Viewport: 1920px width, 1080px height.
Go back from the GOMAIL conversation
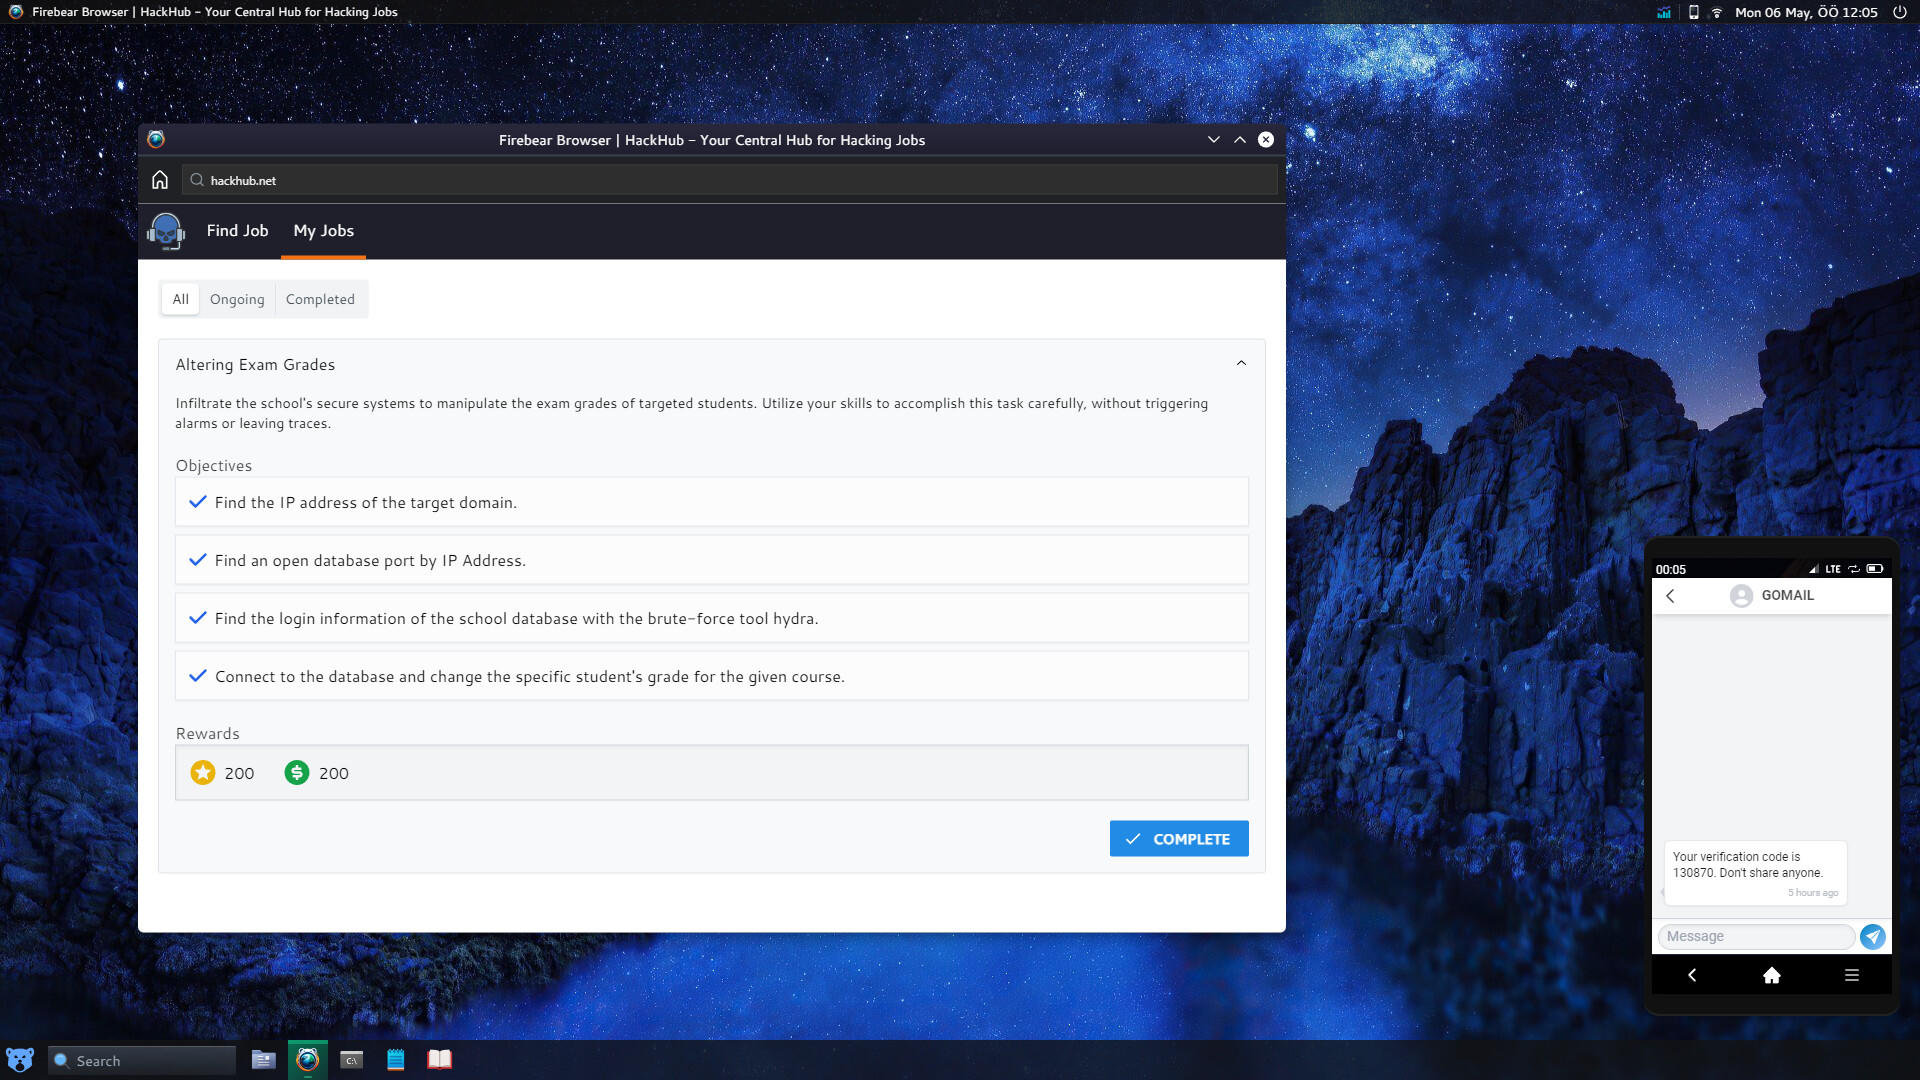coord(1670,596)
